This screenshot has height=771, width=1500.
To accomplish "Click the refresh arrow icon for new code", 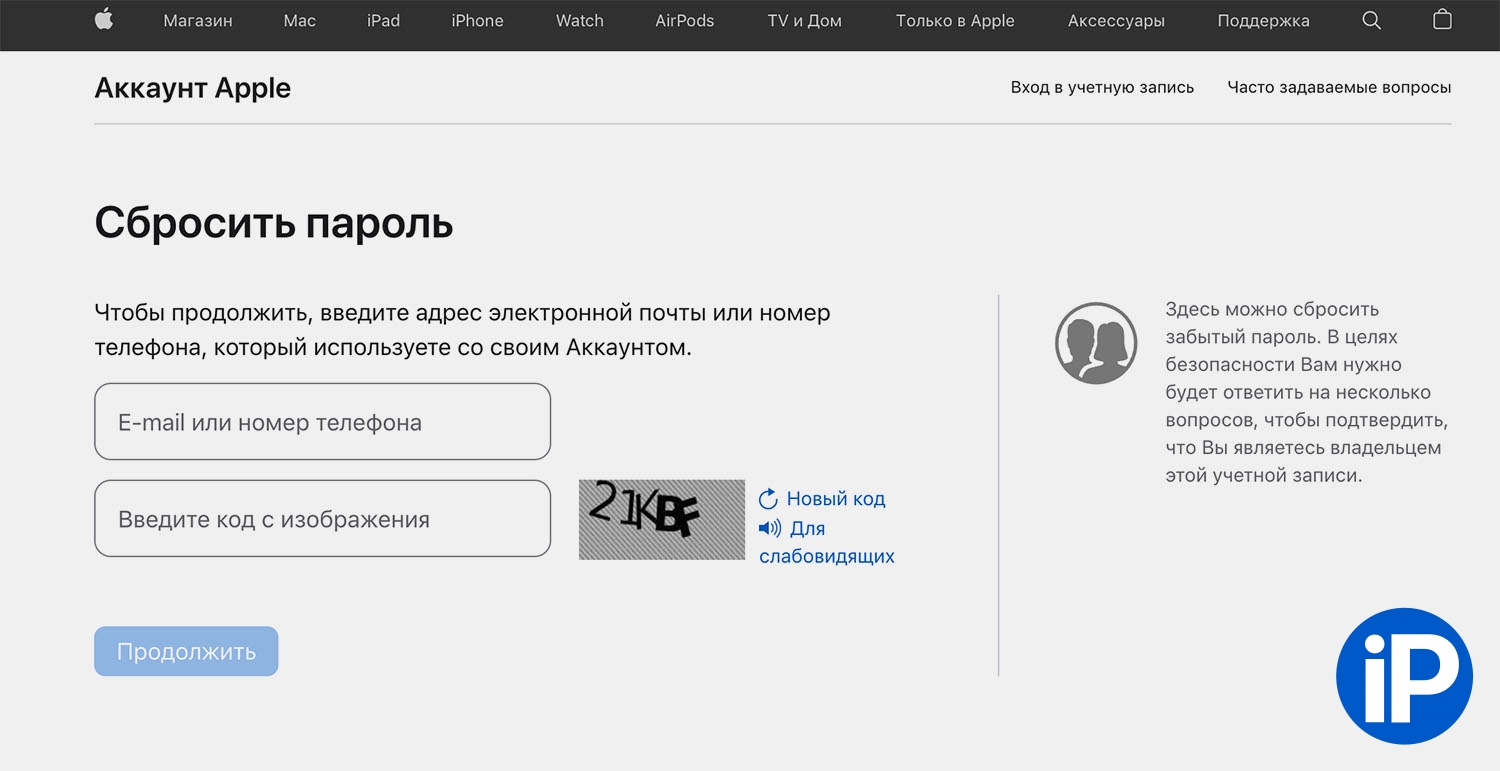I will click(768, 499).
